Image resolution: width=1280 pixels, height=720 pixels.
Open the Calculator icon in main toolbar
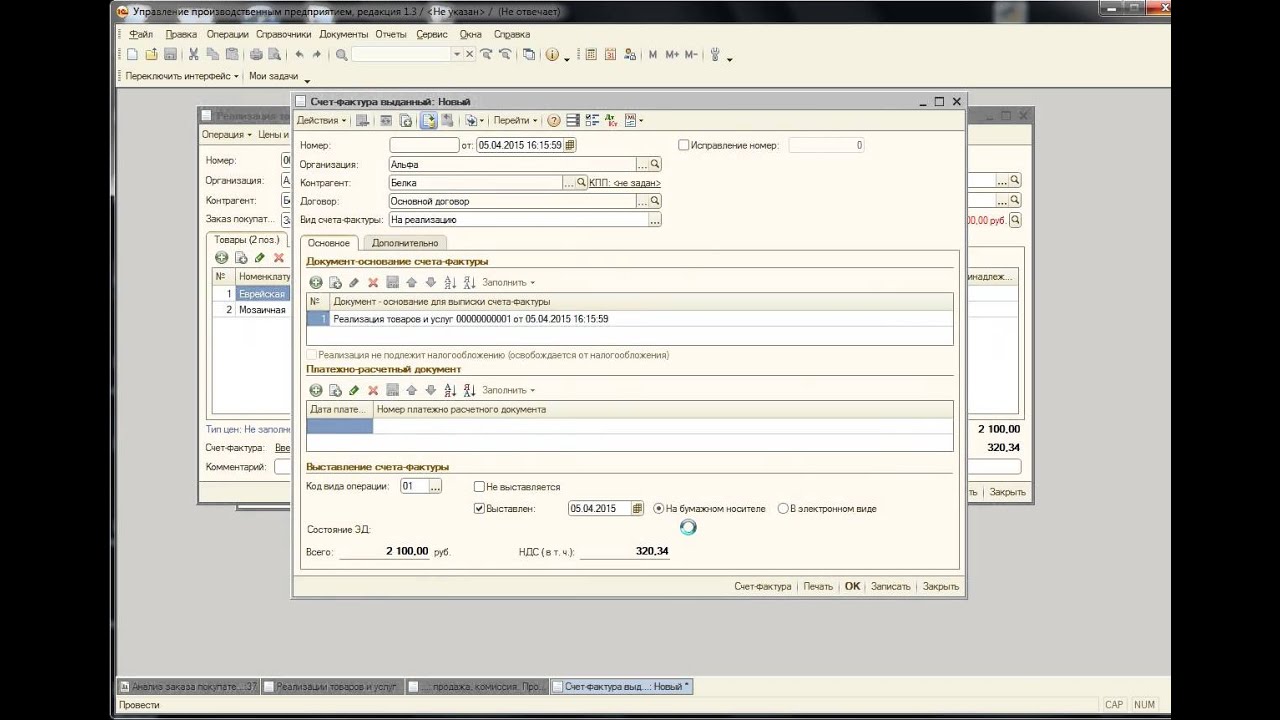(591, 54)
